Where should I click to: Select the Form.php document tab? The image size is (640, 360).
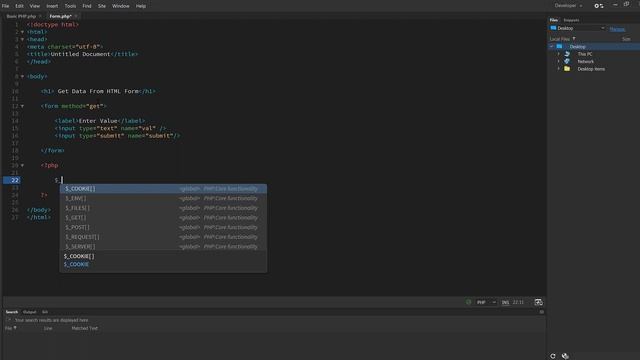[x=60, y=16]
